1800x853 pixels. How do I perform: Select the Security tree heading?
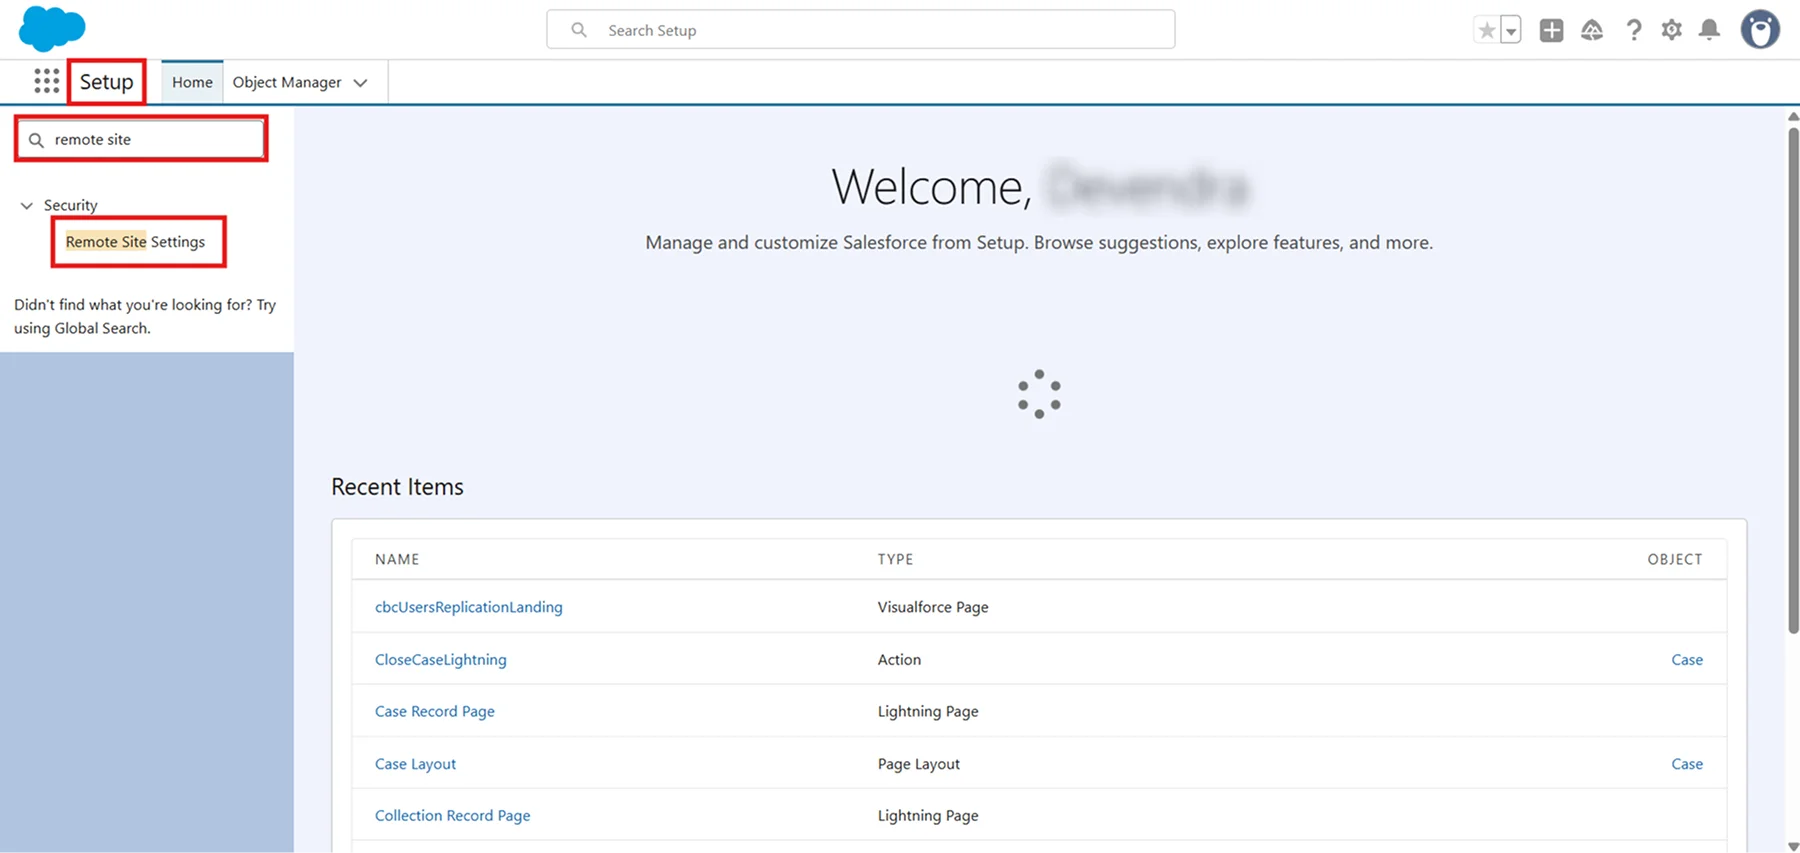[x=70, y=205]
